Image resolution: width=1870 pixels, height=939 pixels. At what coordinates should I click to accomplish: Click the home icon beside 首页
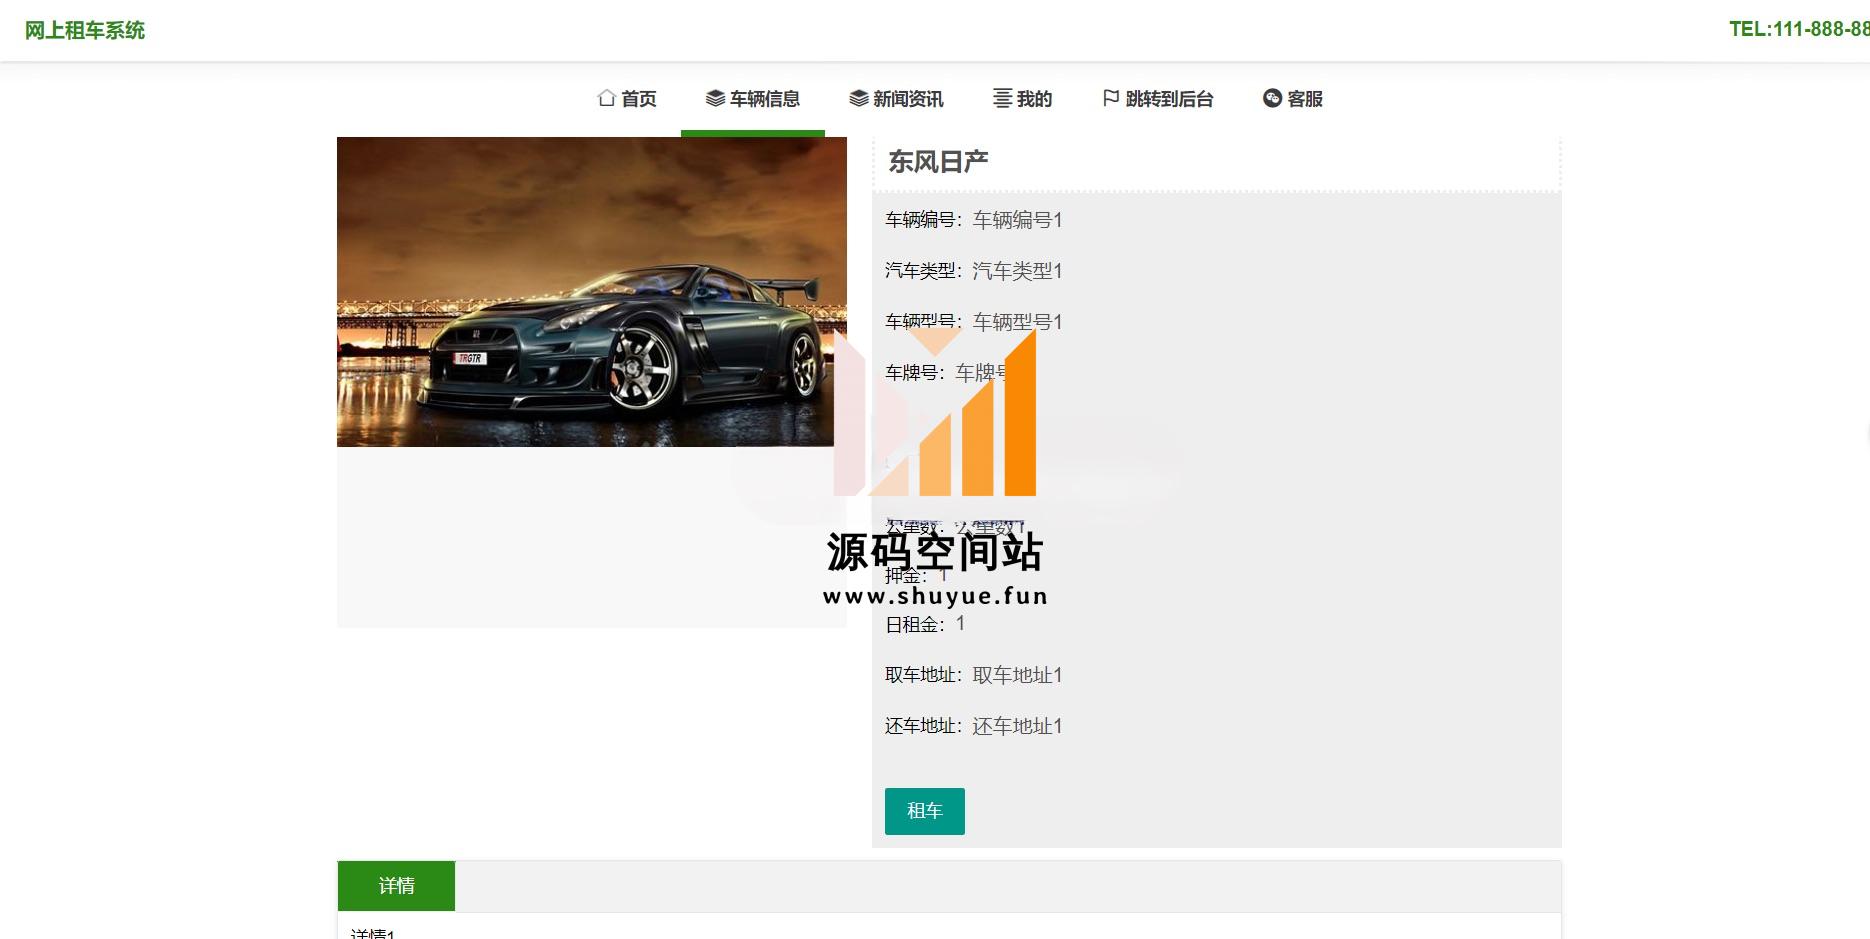pyautogui.click(x=606, y=98)
